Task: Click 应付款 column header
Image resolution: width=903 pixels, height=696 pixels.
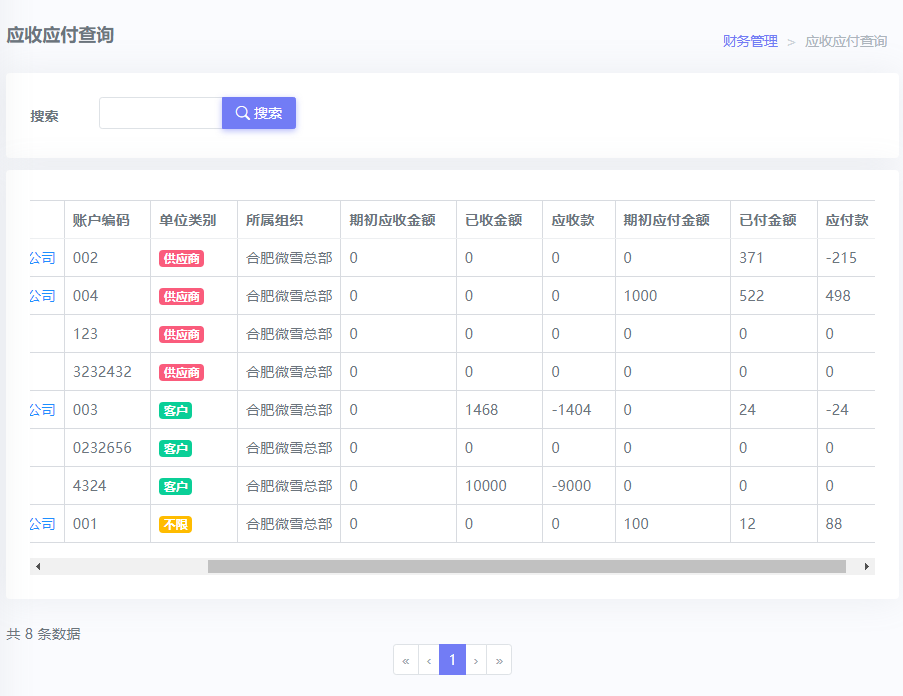Action: pos(847,220)
